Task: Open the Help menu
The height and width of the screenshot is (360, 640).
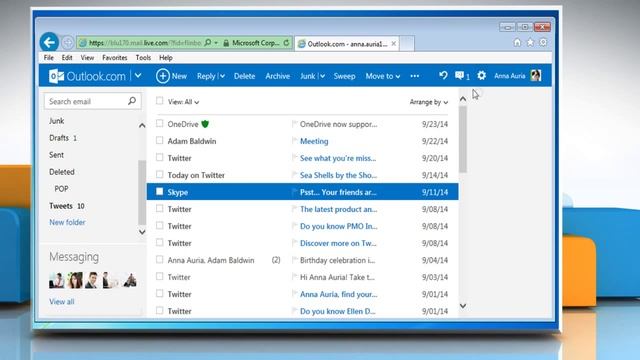Action: pos(166,58)
